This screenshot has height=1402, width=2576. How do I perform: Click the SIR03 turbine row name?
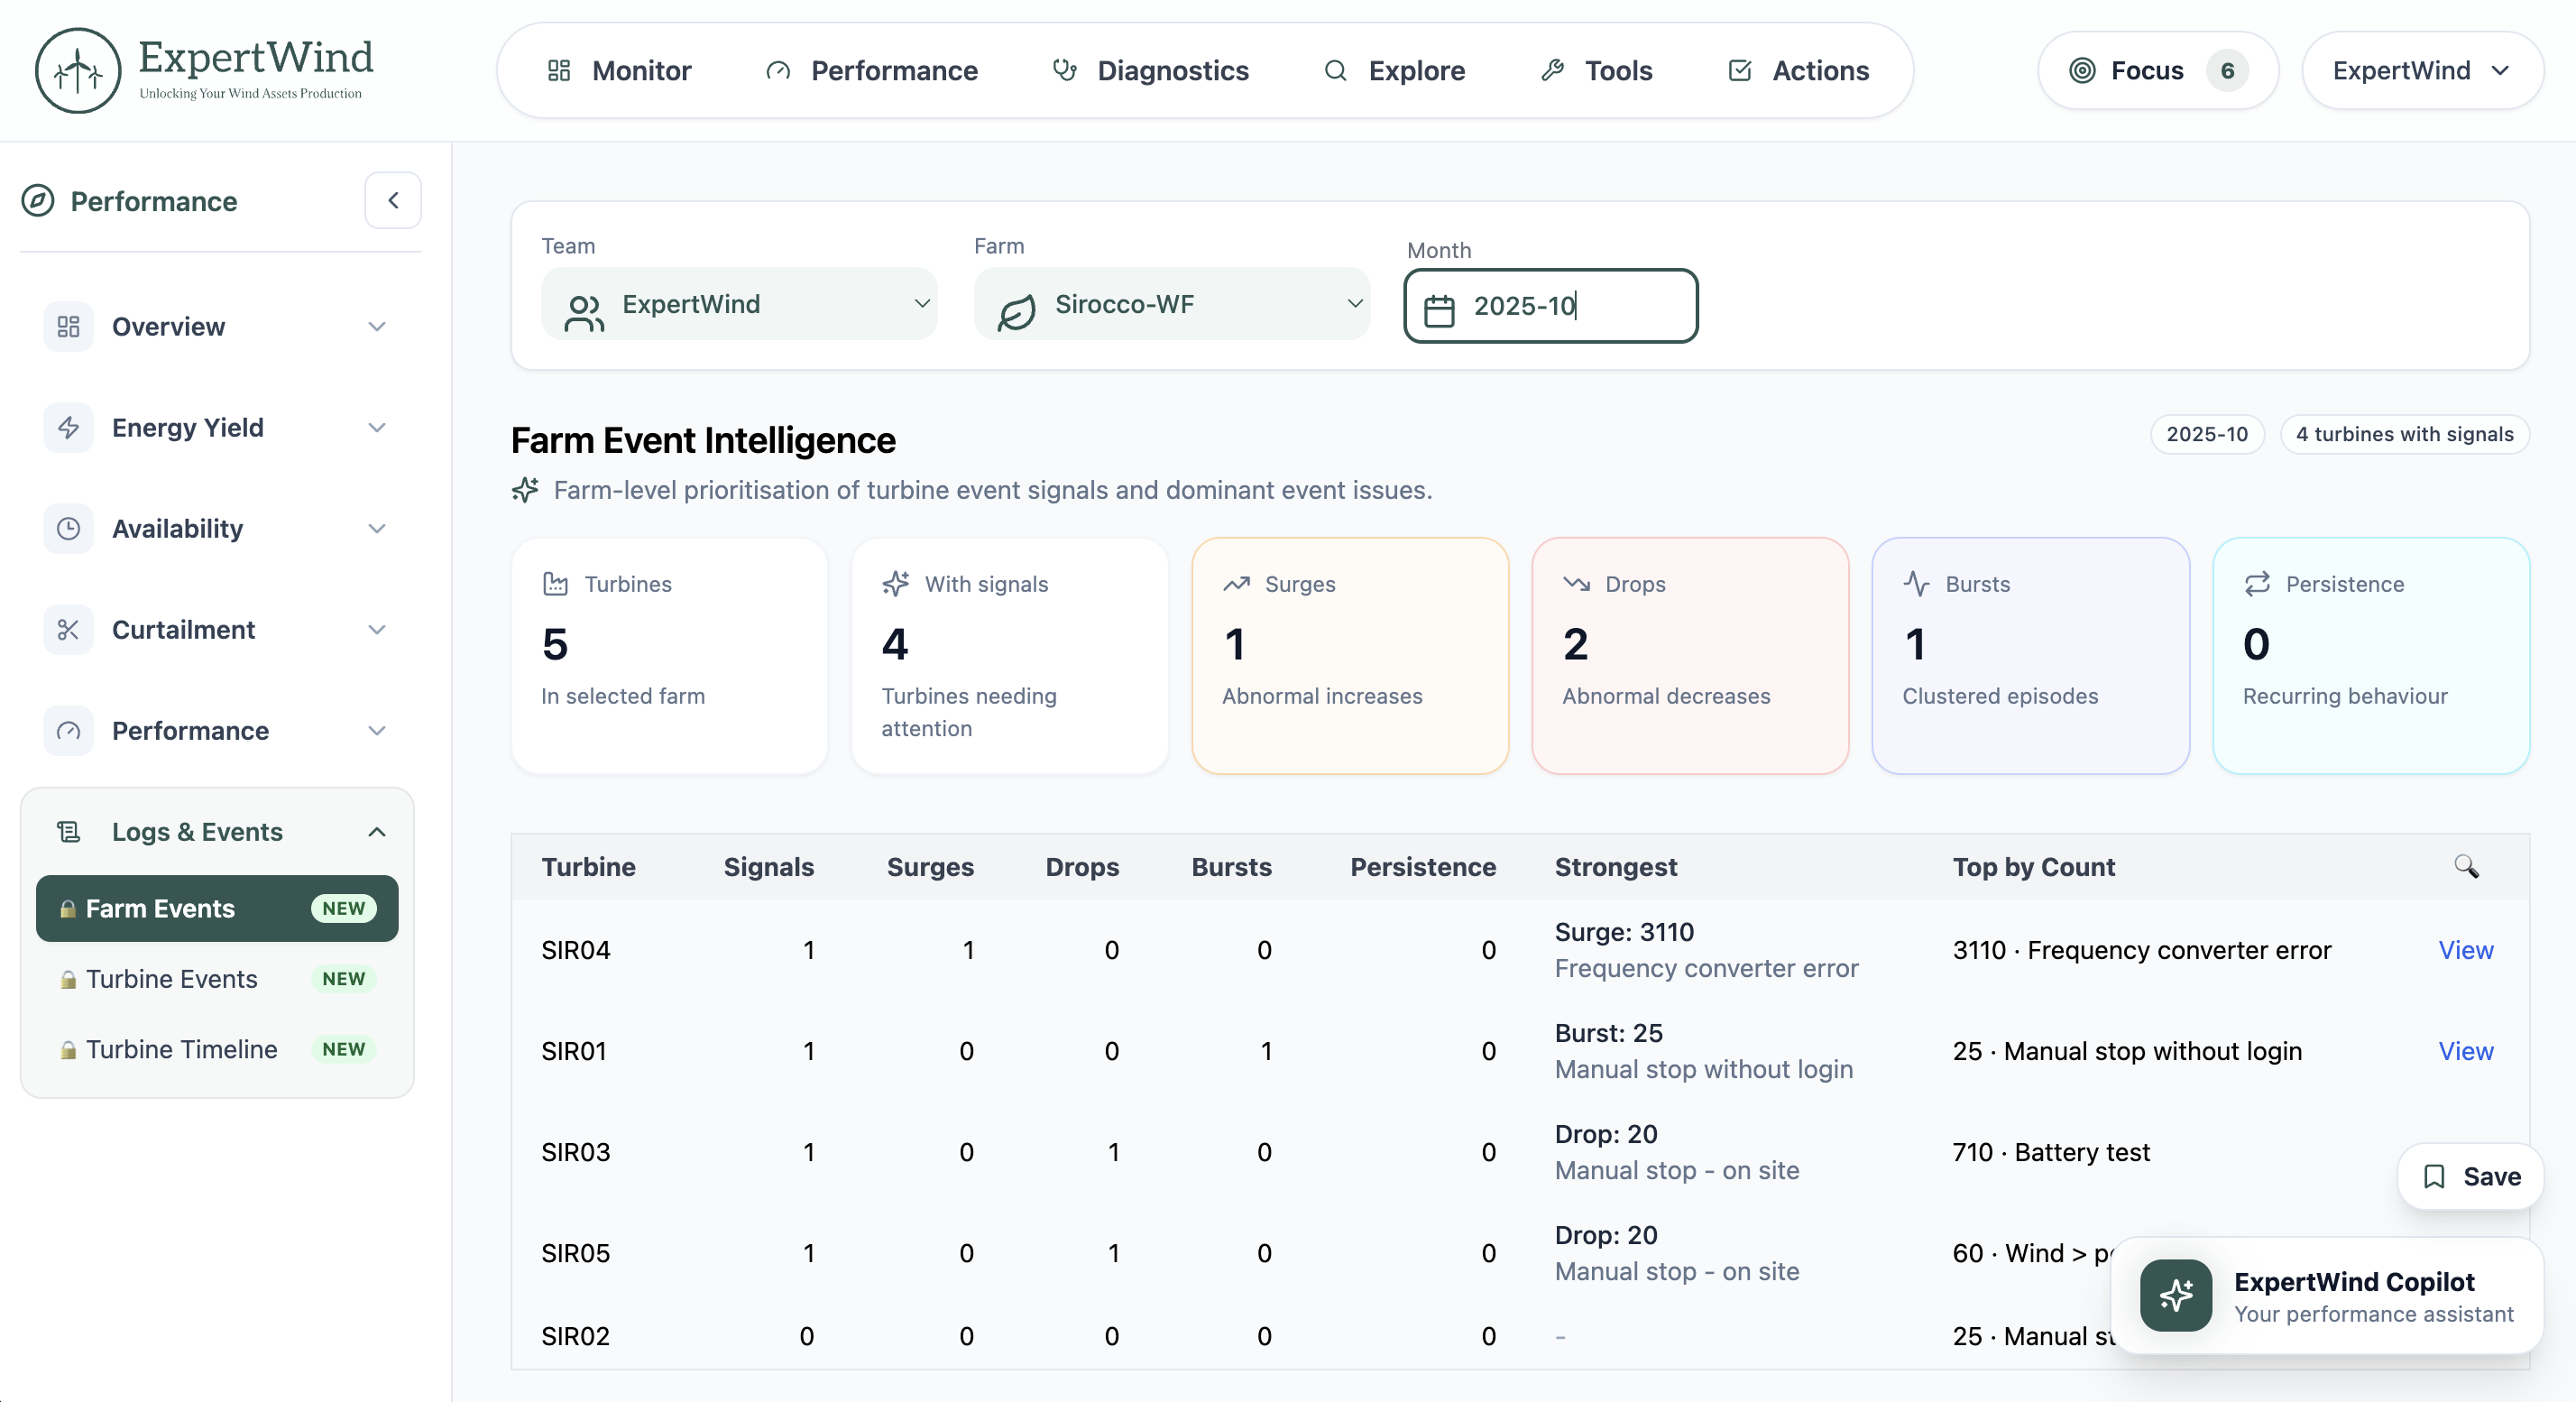[x=575, y=1152]
